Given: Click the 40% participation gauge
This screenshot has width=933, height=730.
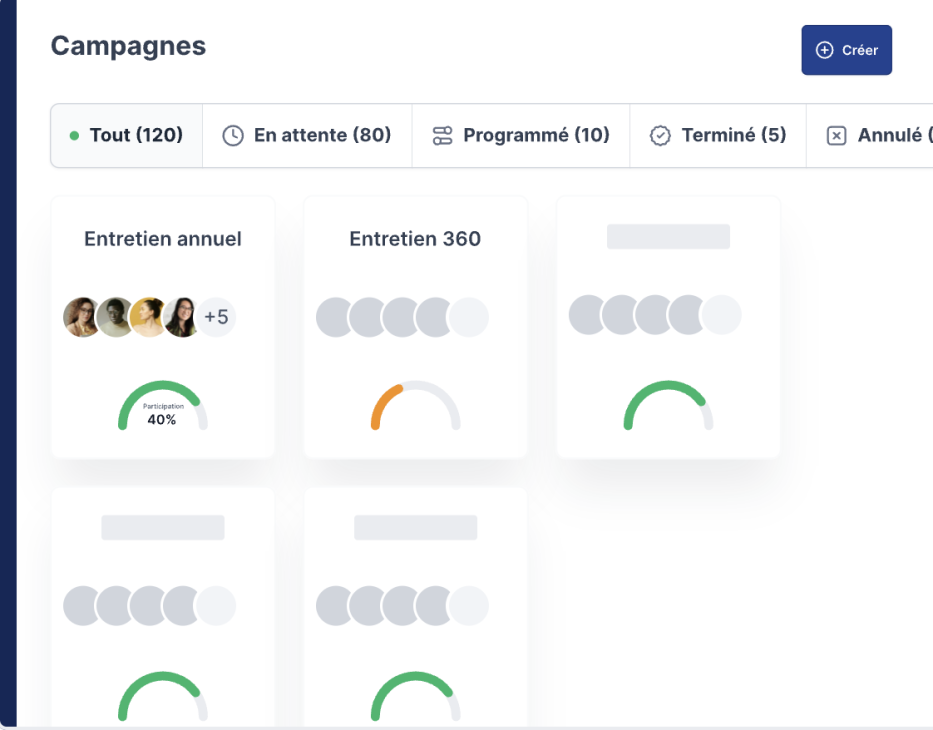Looking at the screenshot, I should tap(162, 407).
